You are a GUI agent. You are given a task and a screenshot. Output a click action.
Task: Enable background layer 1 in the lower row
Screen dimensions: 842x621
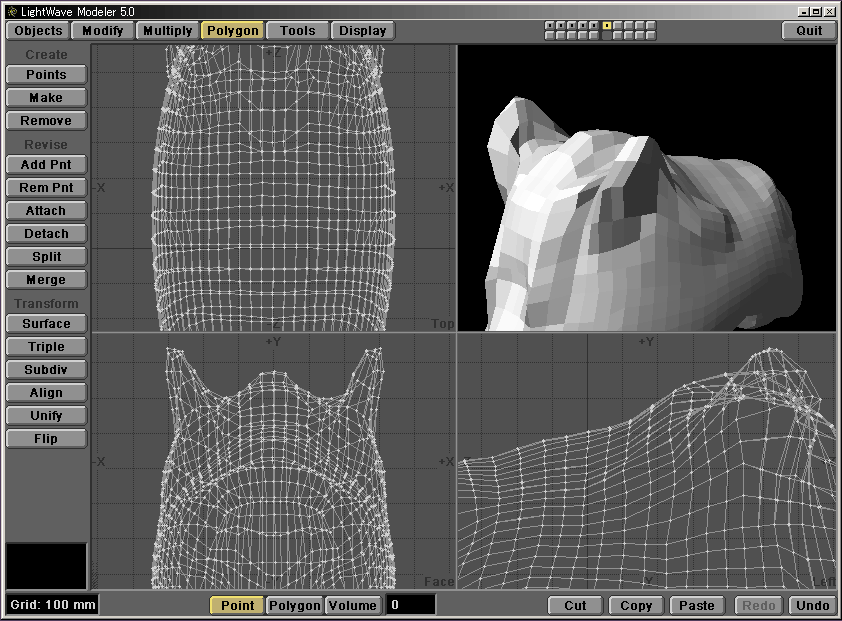(x=550, y=35)
